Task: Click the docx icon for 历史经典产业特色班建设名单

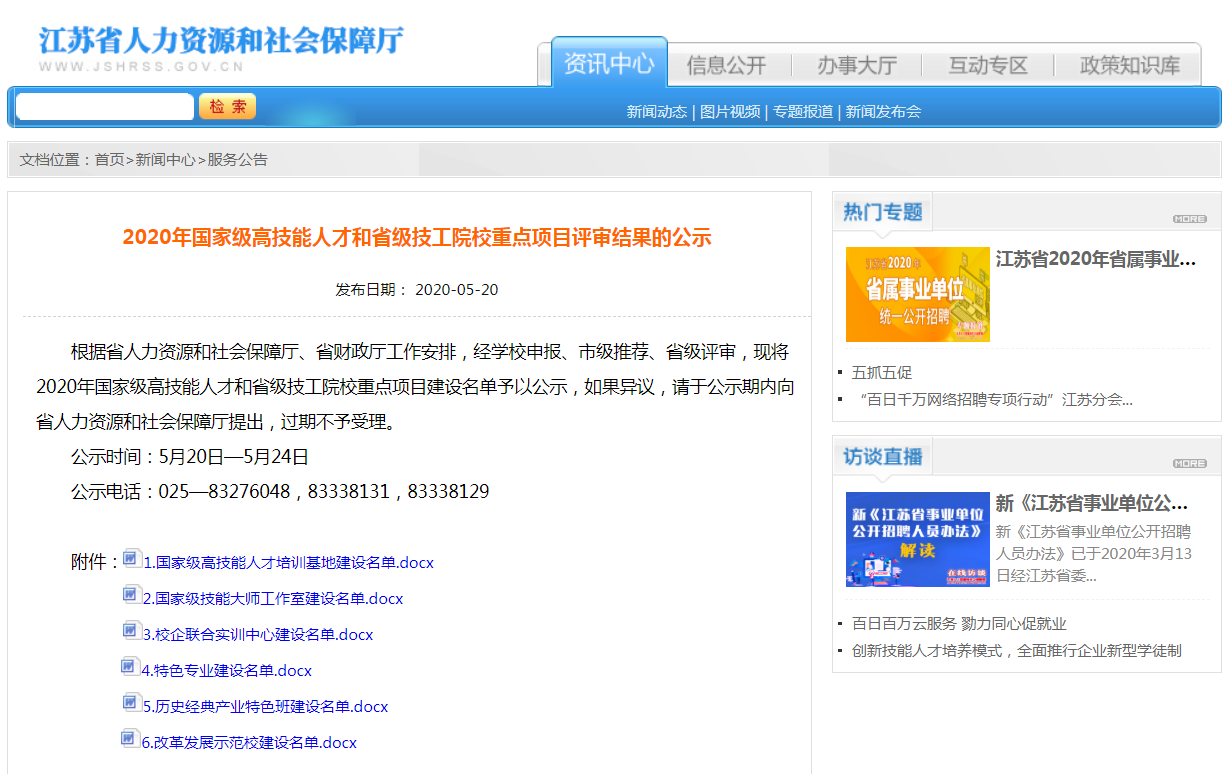Action: coord(132,703)
